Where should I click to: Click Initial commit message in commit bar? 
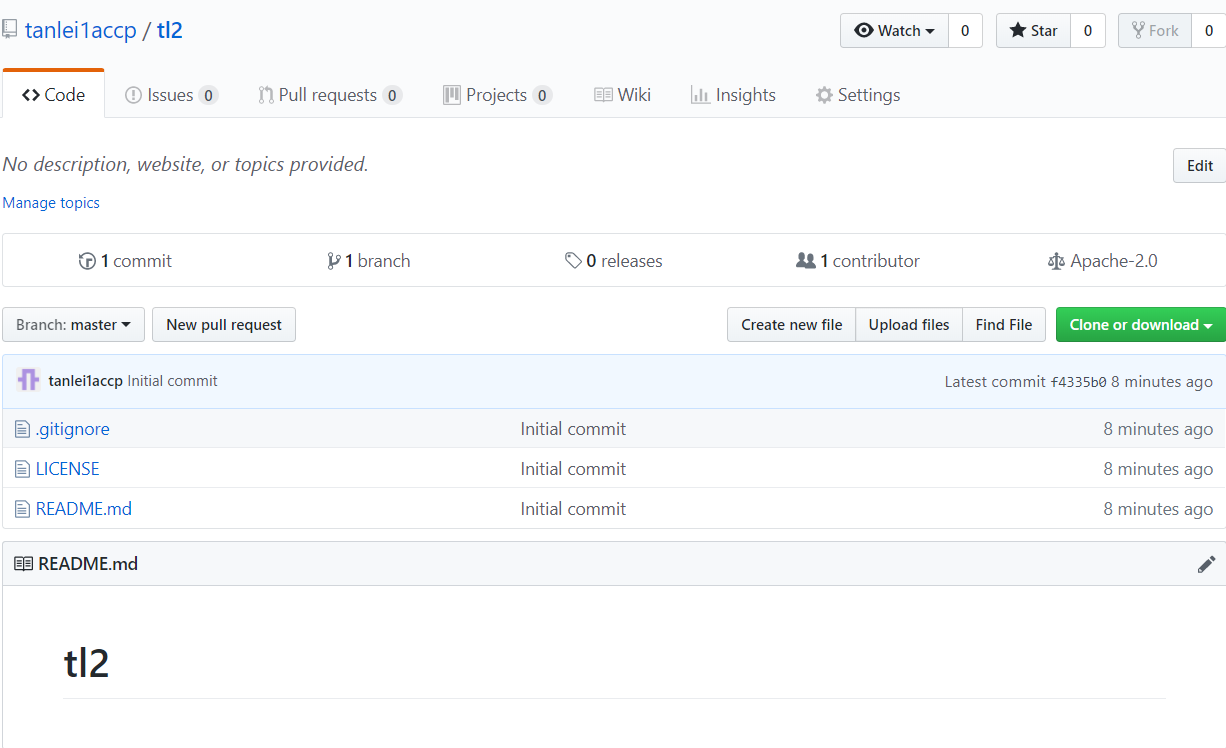[173, 381]
